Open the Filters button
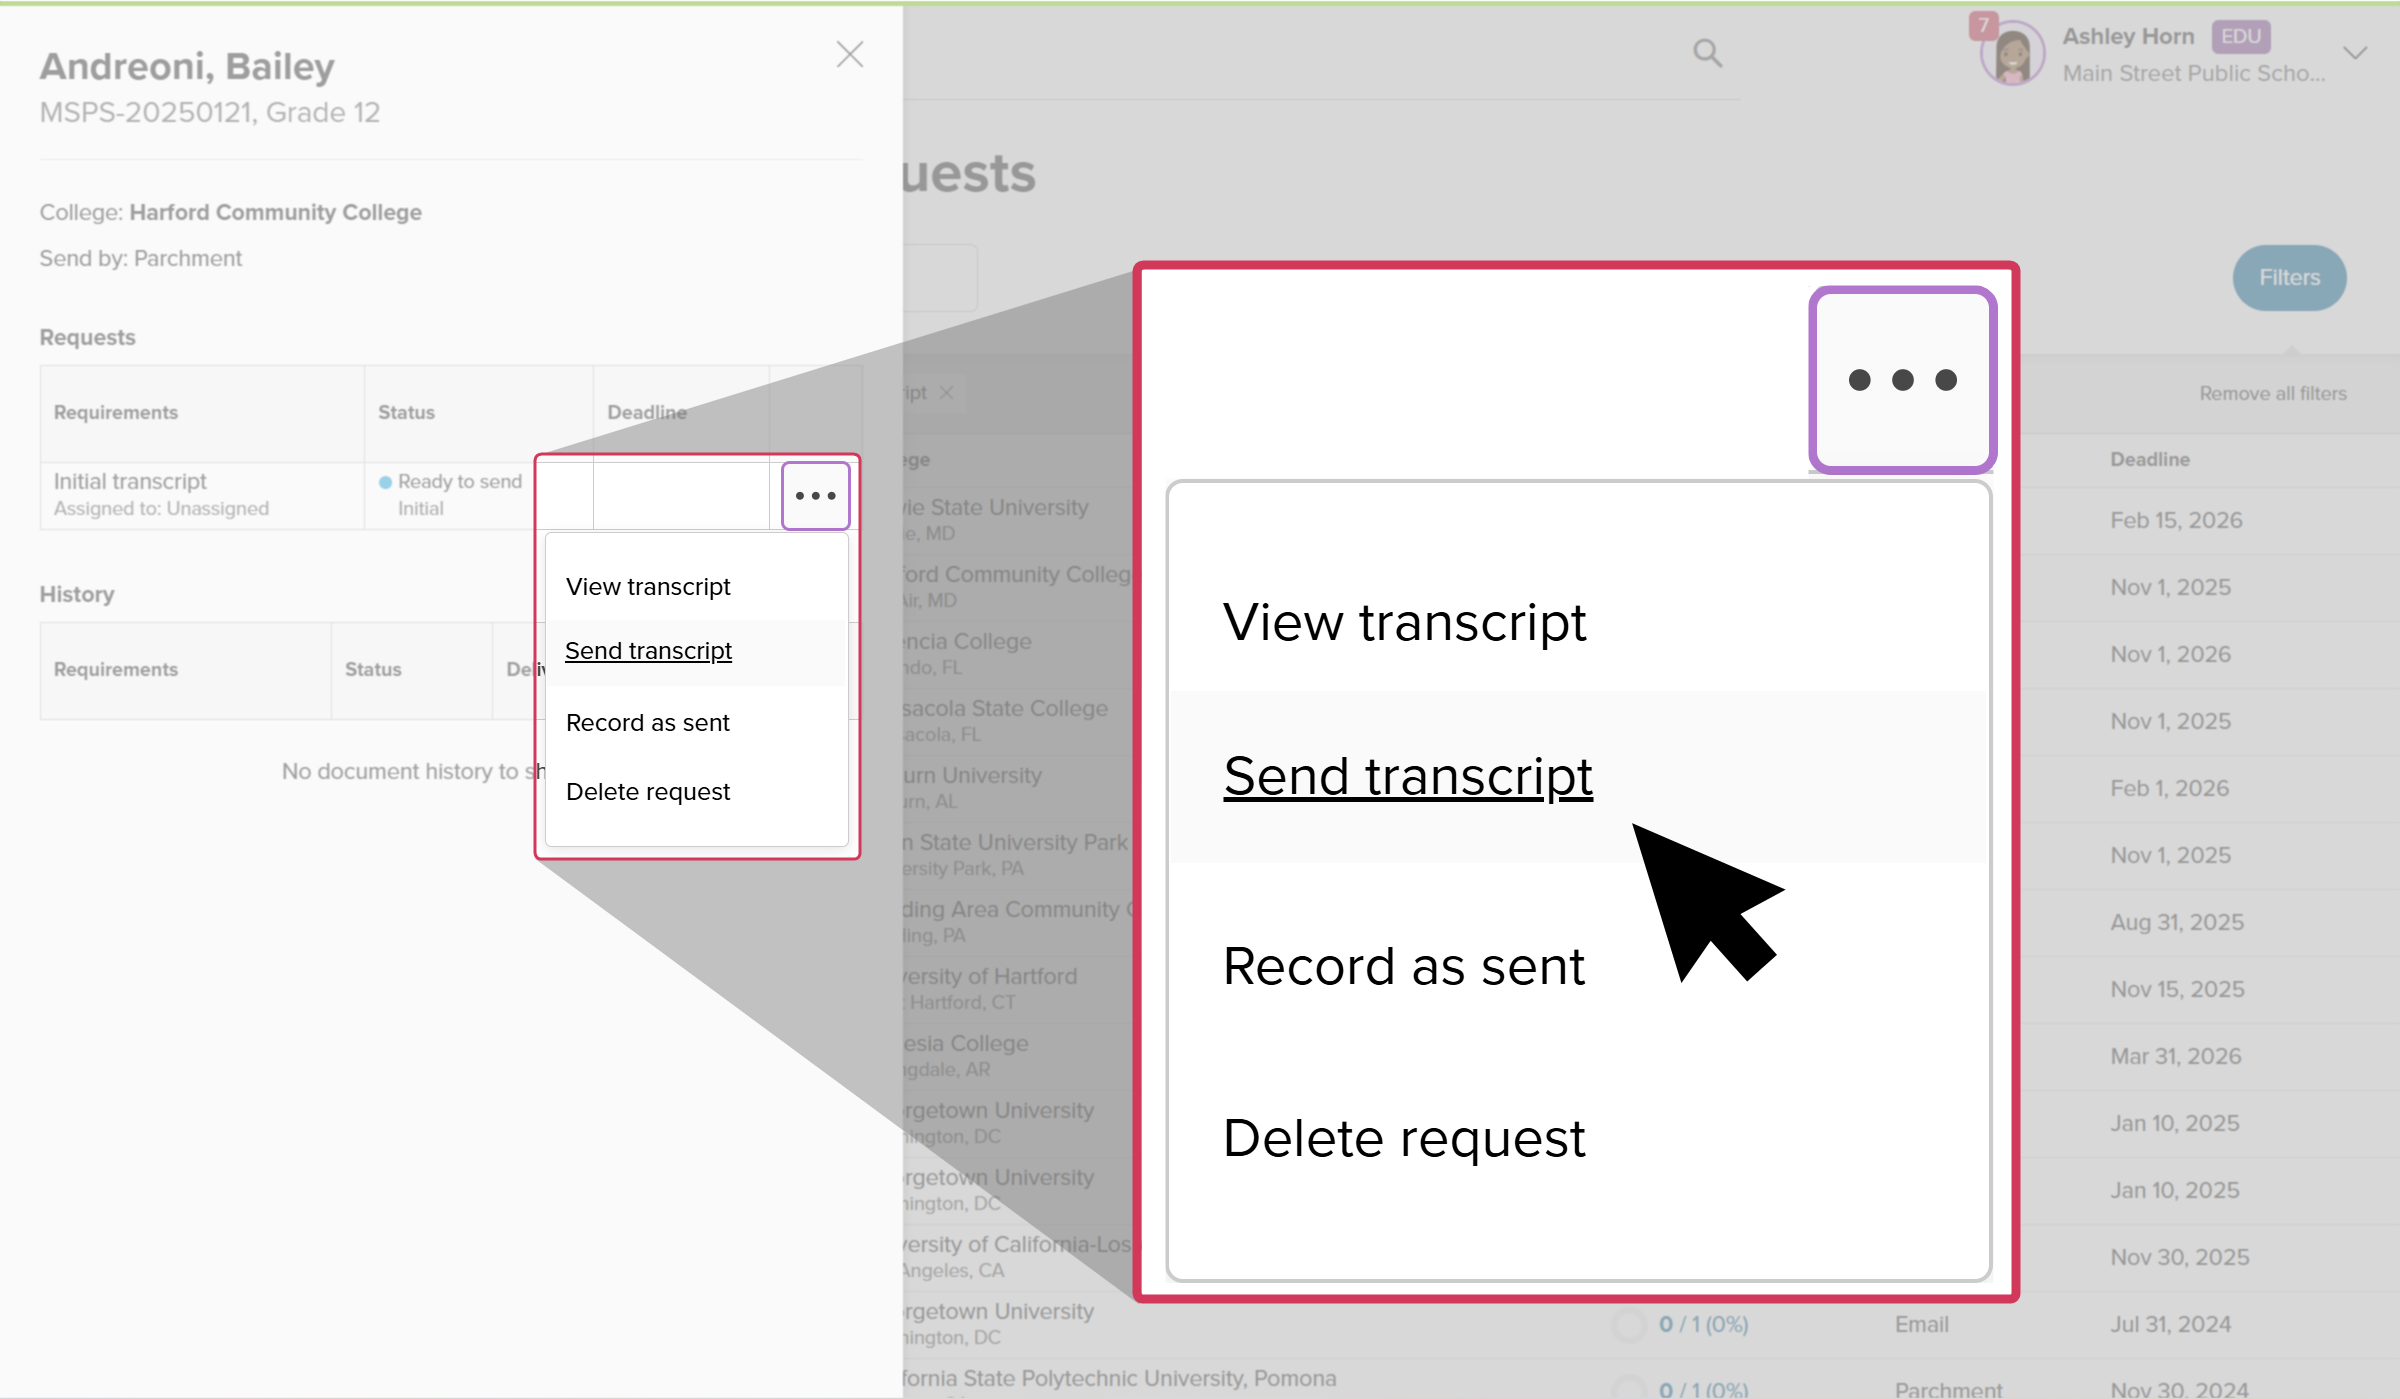Image resolution: width=2400 pixels, height=1399 pixels. [x=2289, y=278]
